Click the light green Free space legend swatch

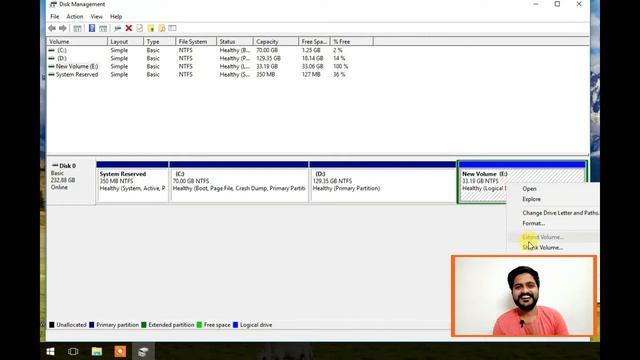[199, 325]
